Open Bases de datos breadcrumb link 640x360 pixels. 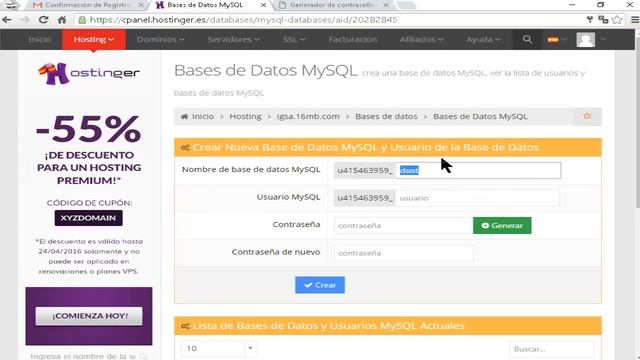point(386,116)
